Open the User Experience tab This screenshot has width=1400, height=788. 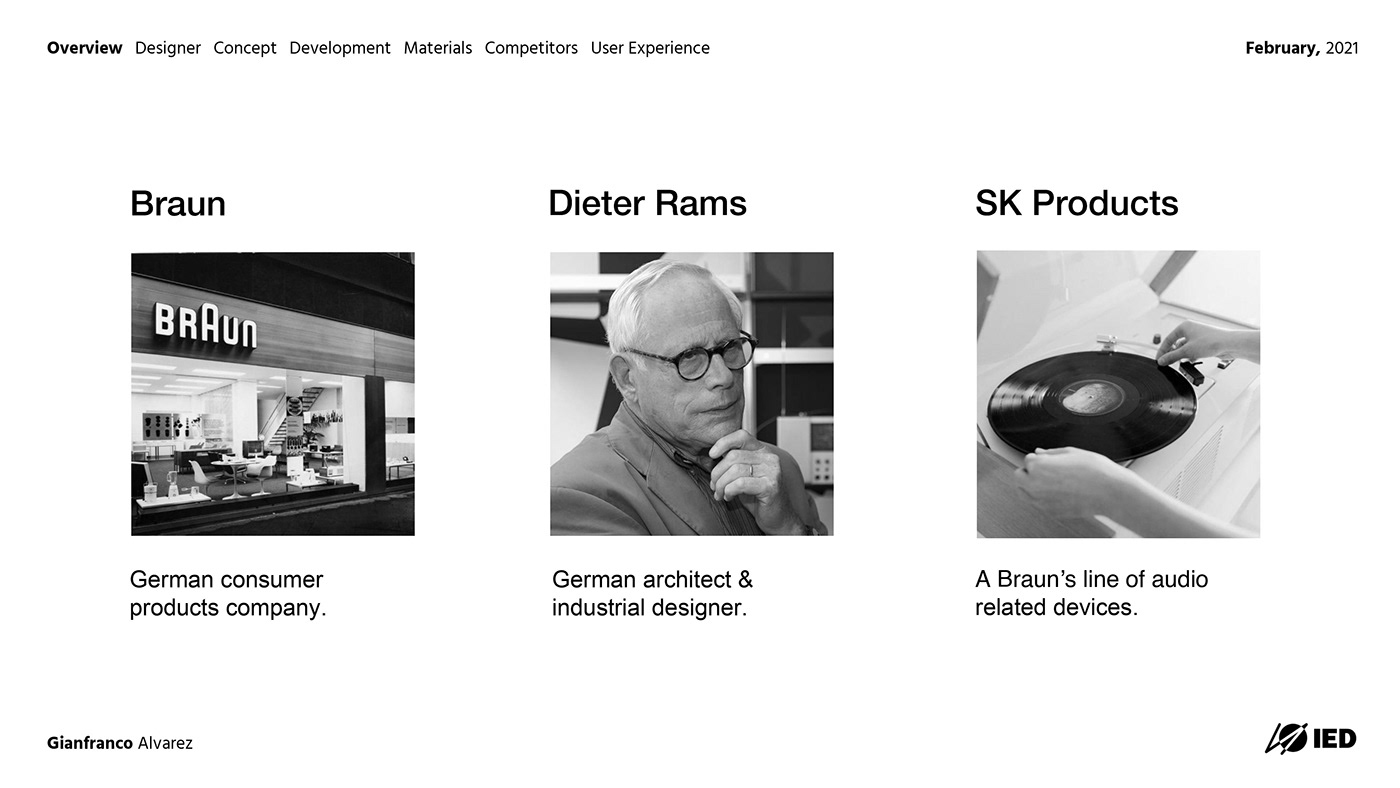pyautogui.click(x=650, y=48)
